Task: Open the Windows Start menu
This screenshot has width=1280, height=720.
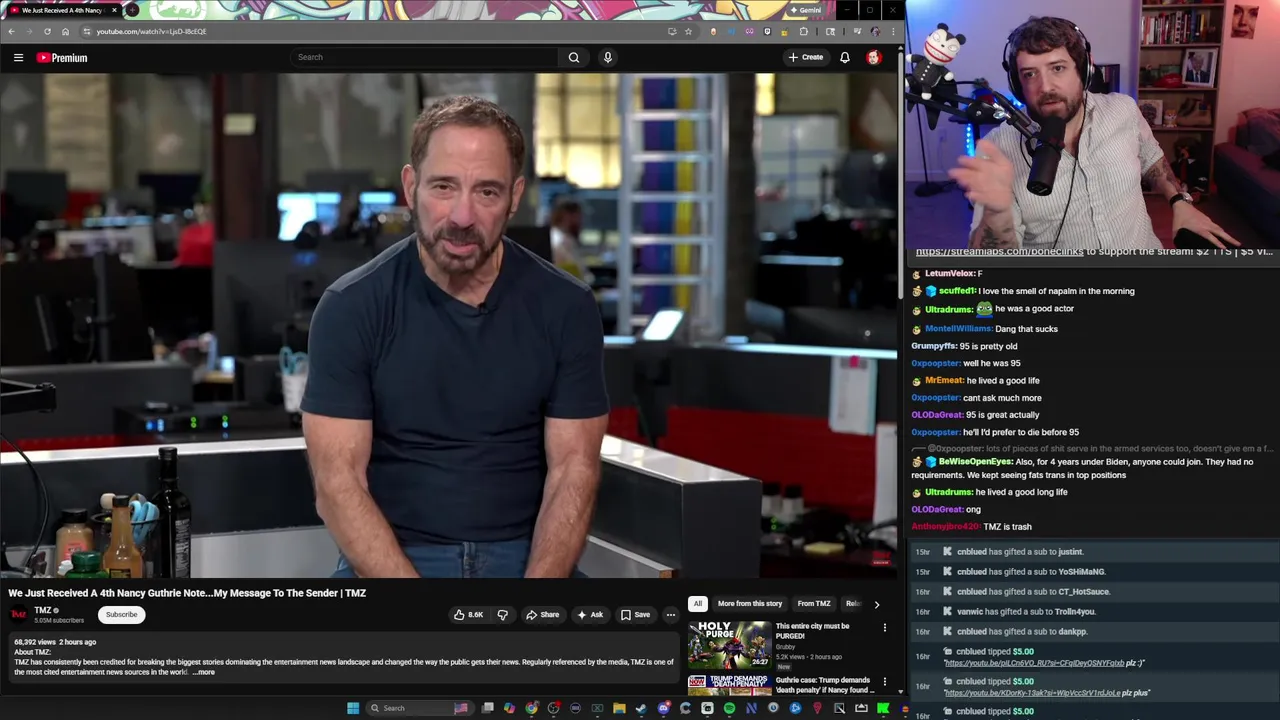Action: [x=353, y=708]
